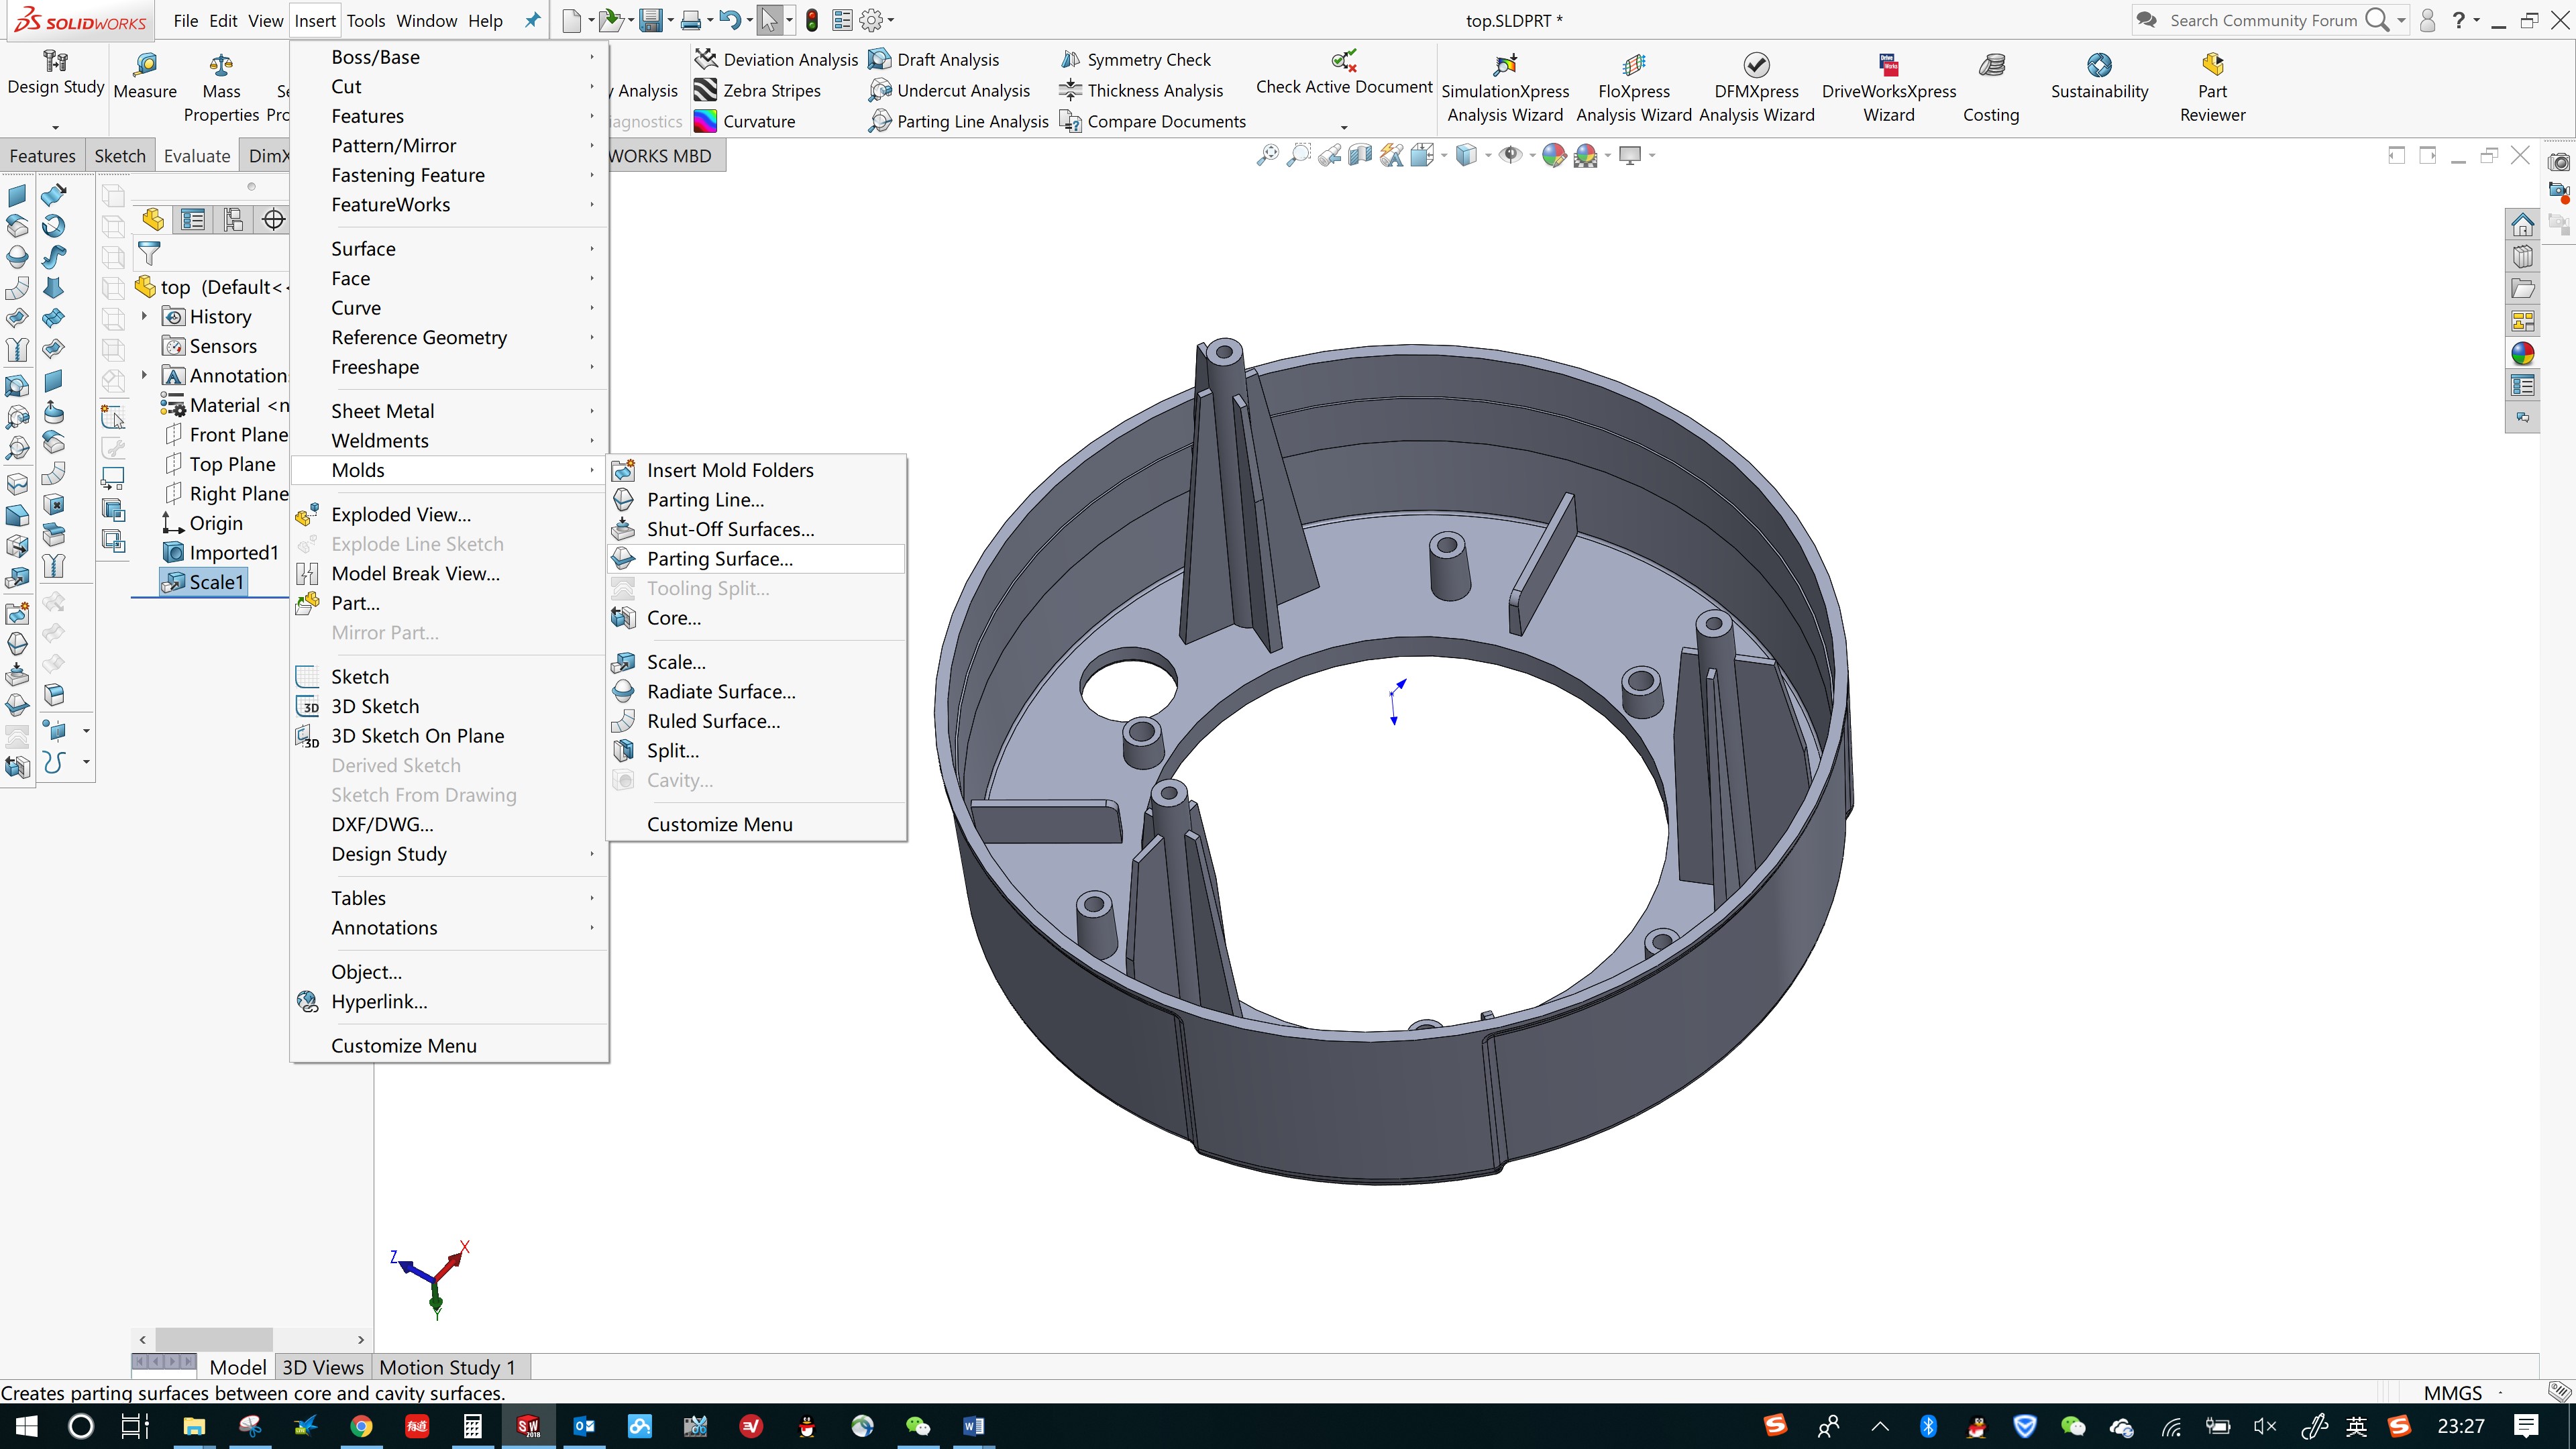The image size is (2576, 1449).
Task: Open the Costing tool
Action: tap(1990, 66)
